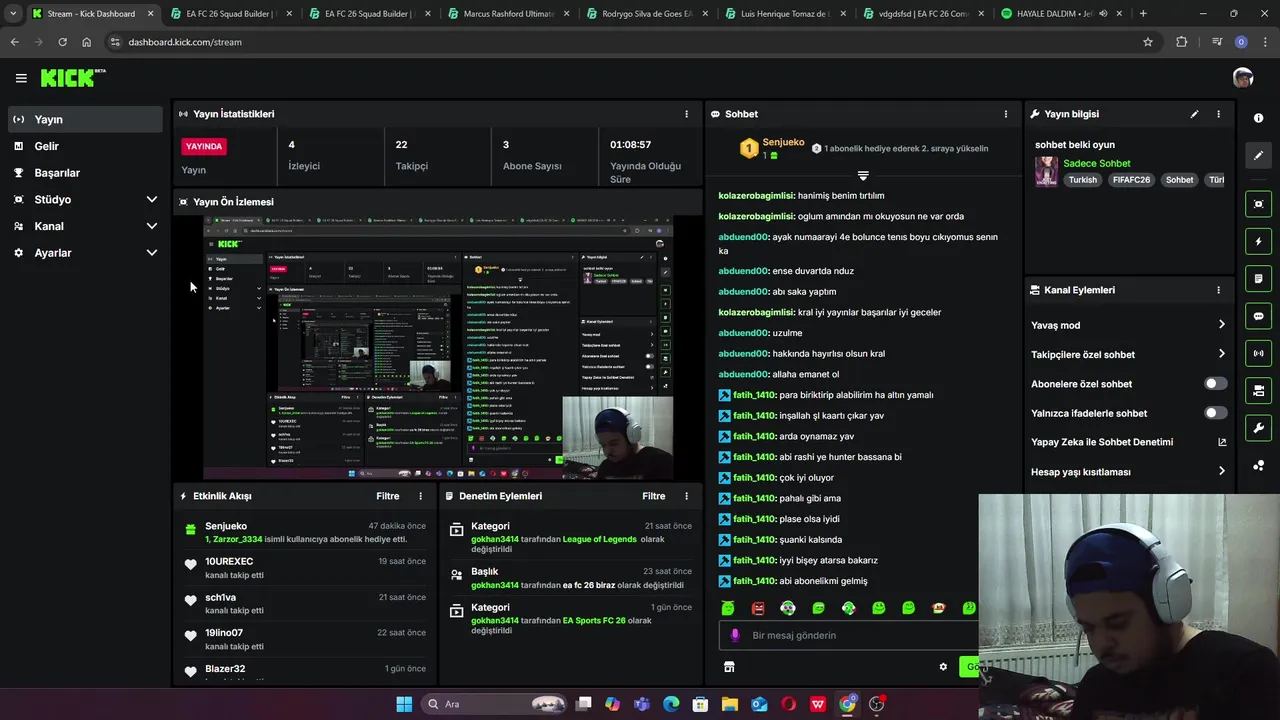Click the microphone icon in message box
Image resolution: width=1280 pixels, height=720 pixels.
point(735,635)
